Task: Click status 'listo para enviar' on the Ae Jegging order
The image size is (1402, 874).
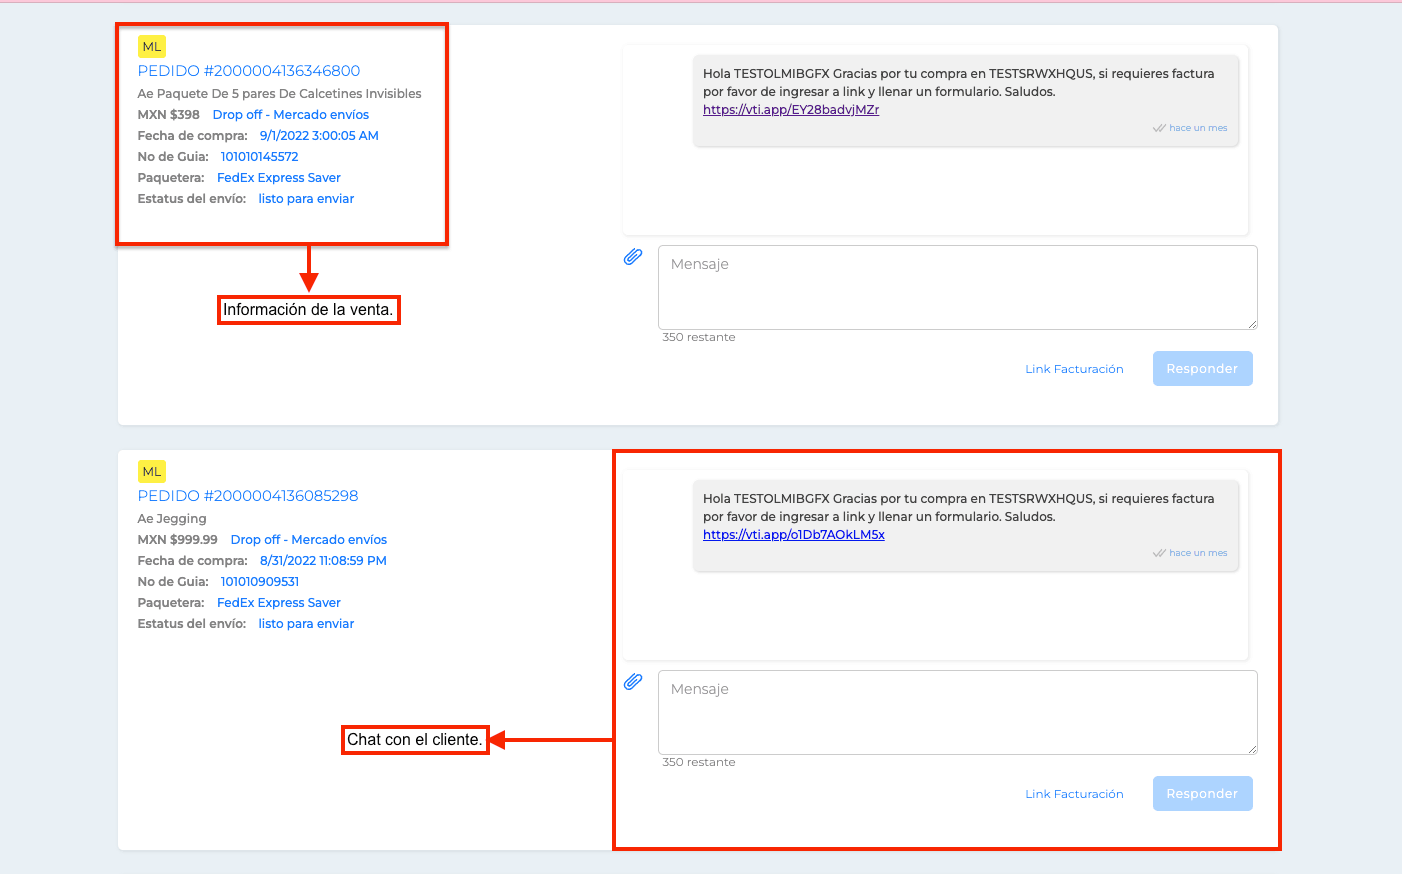Action: tap(306, 624)
